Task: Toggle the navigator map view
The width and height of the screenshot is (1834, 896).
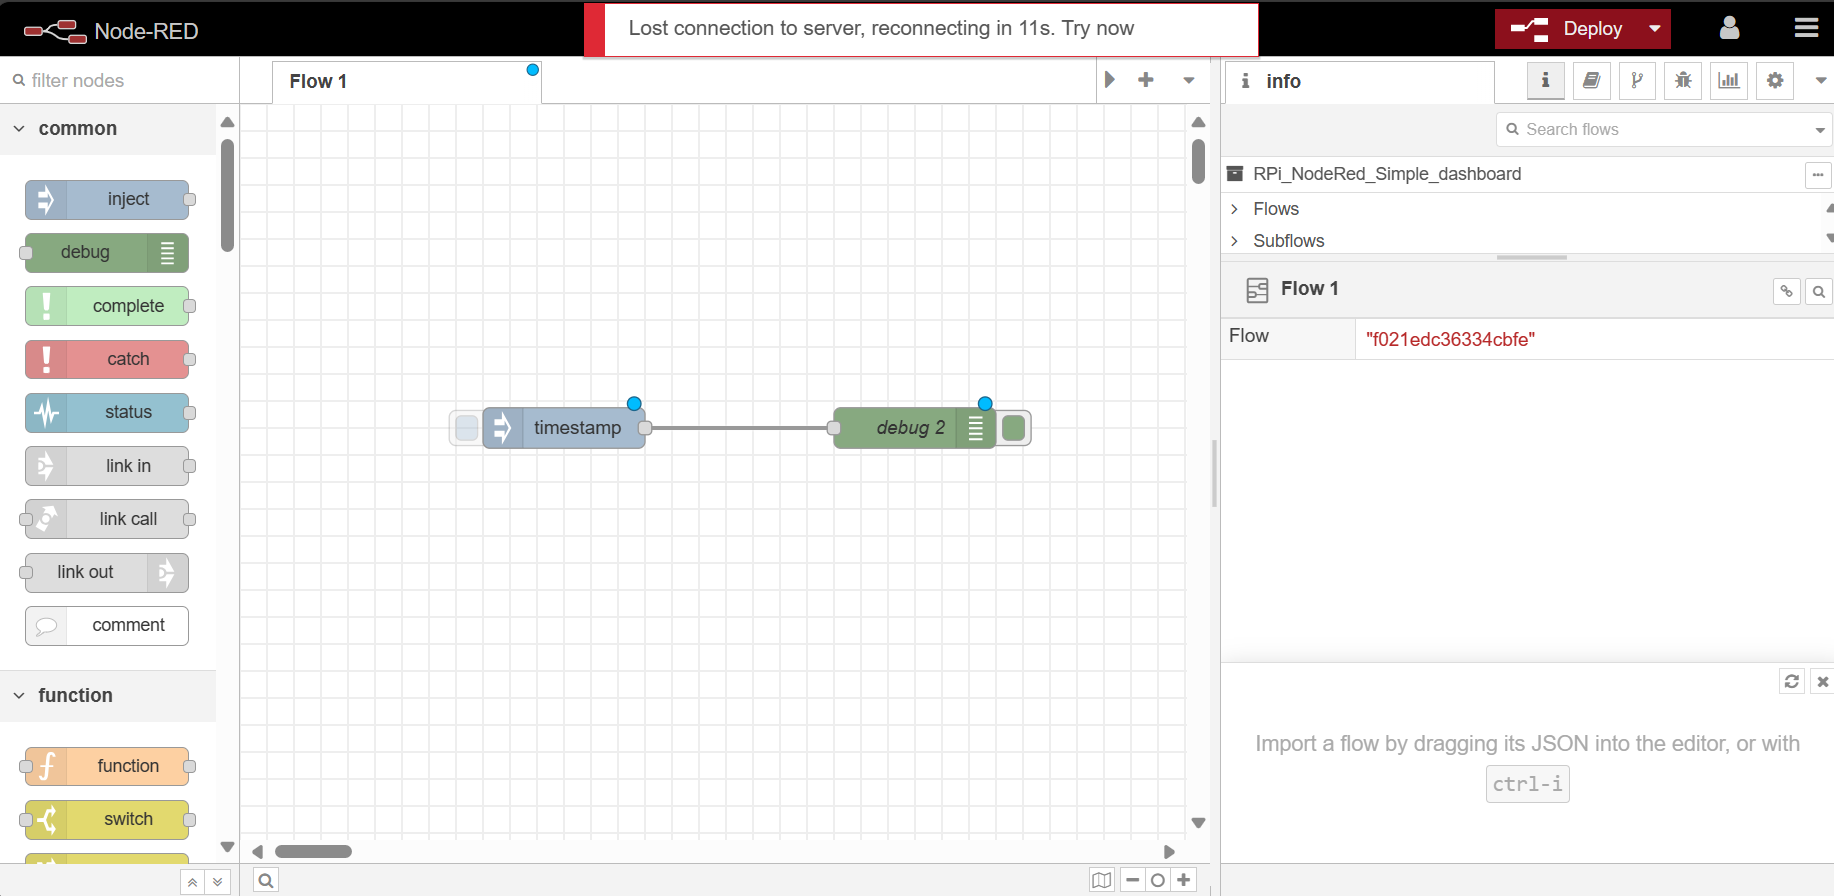Action: (x=1101, y=880)
